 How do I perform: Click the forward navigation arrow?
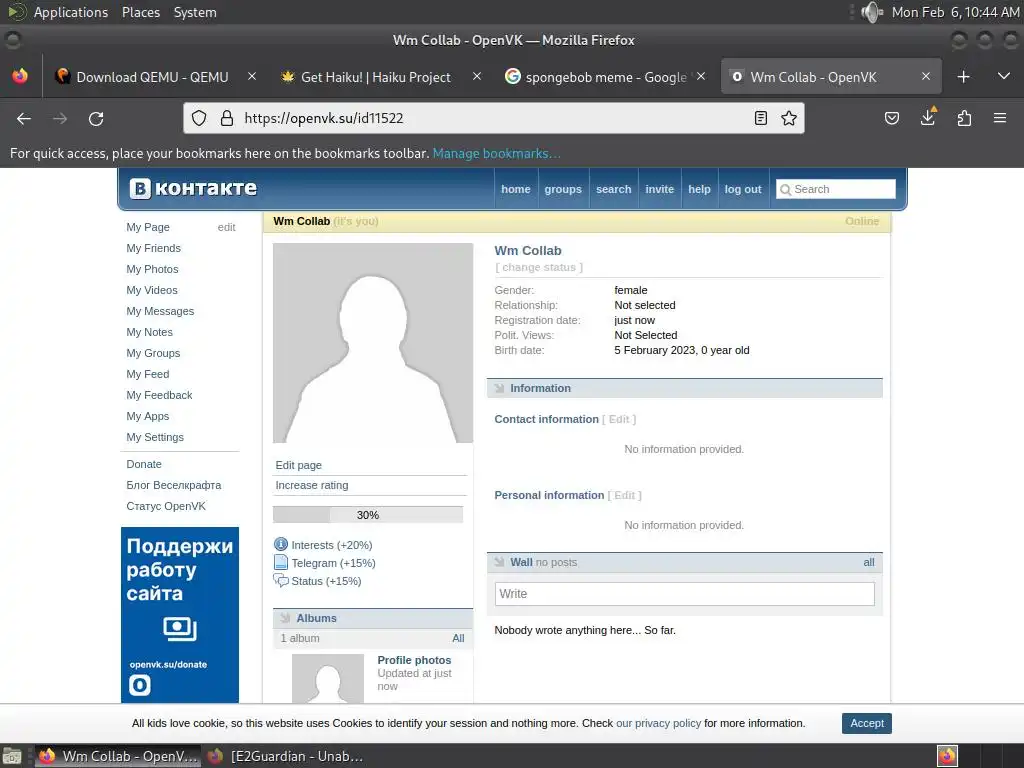[x=60, y=118]
